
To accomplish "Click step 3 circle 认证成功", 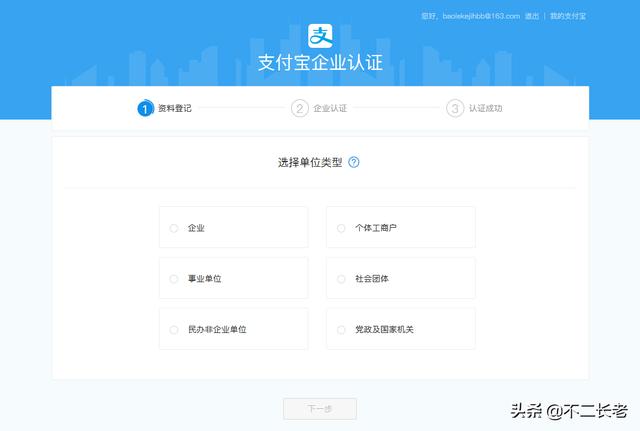I will point(455,108).
